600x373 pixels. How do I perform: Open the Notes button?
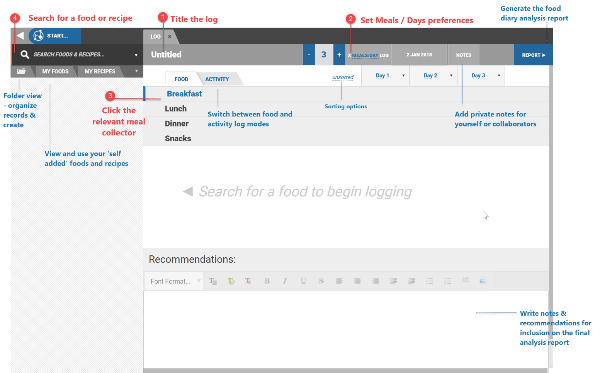[x=463, y=55]
